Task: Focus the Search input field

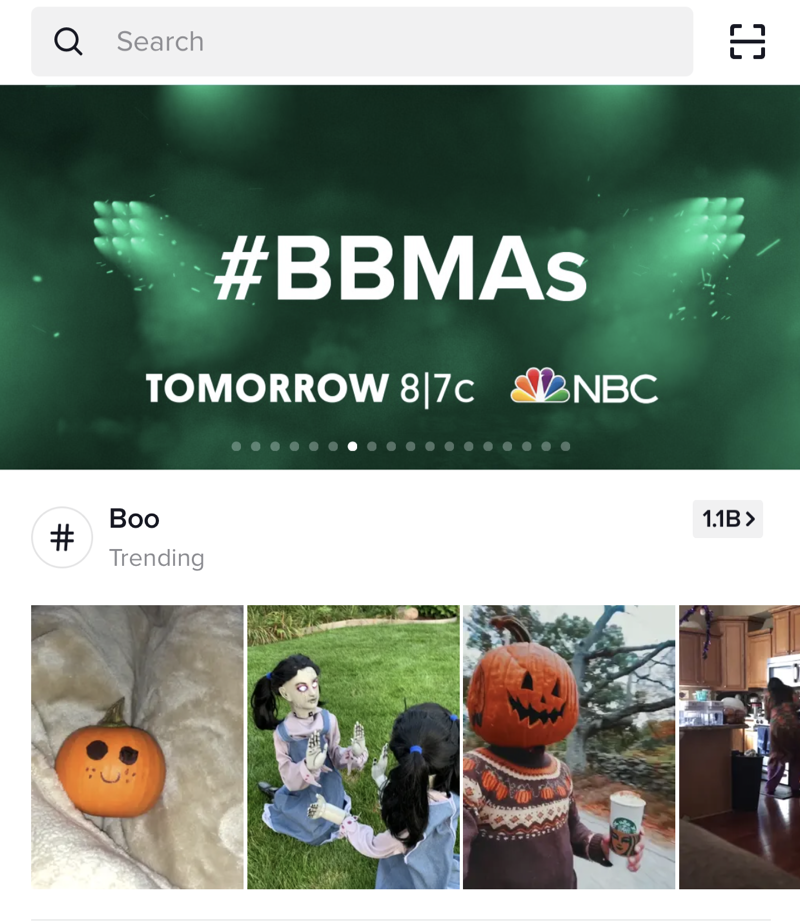Action: pyautogui.click(x=362, y=42)
